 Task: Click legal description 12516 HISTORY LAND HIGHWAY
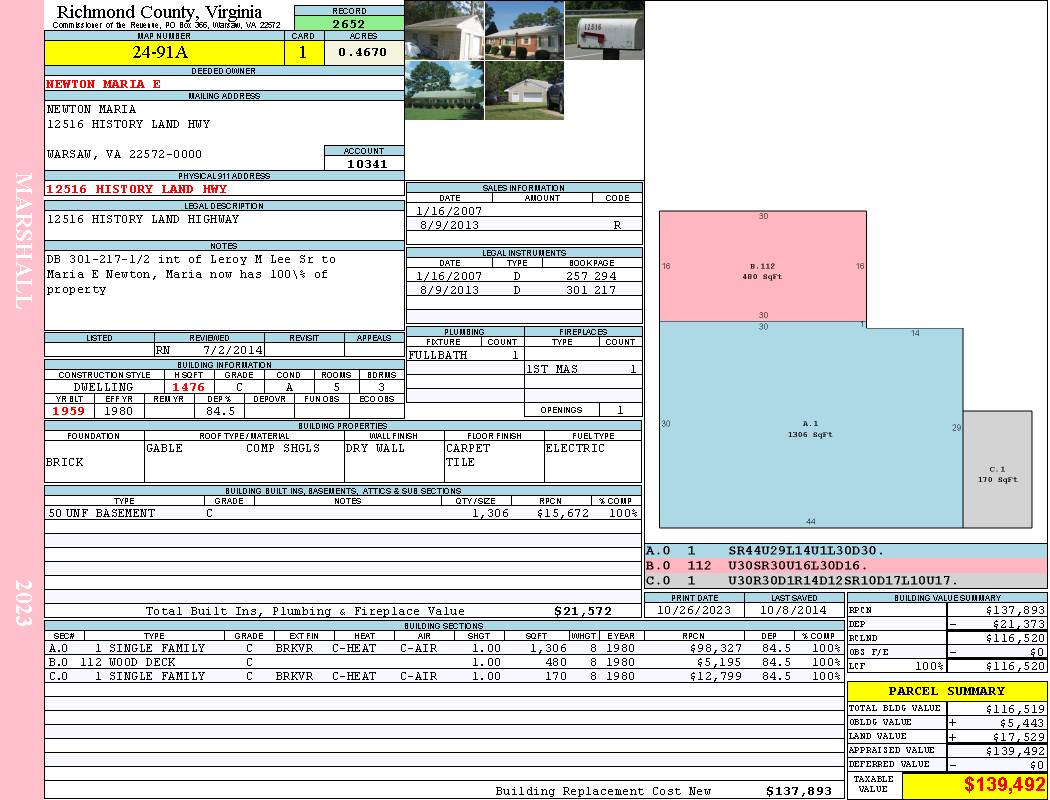tap(143, 219)
